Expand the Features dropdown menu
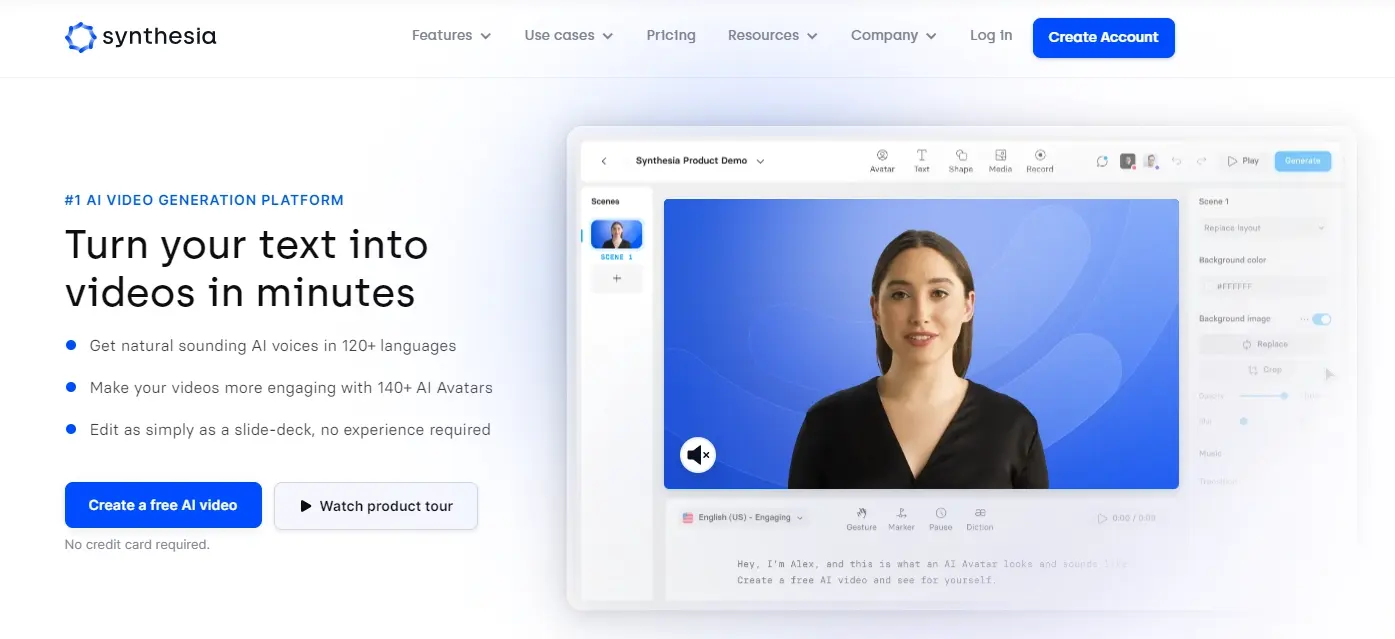Screen dimensions: 1395x639 pos(451,35)
